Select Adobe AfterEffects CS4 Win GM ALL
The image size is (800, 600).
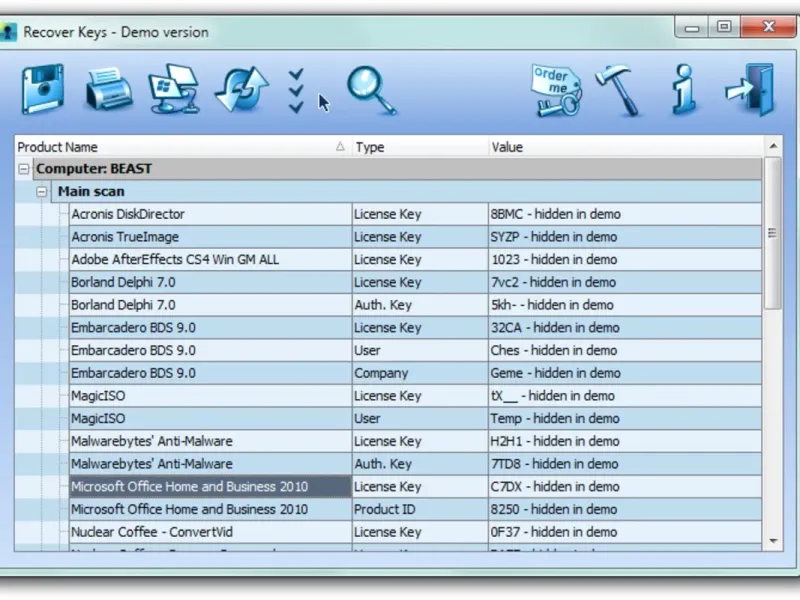pyautogui.click(x=175, y=260)
